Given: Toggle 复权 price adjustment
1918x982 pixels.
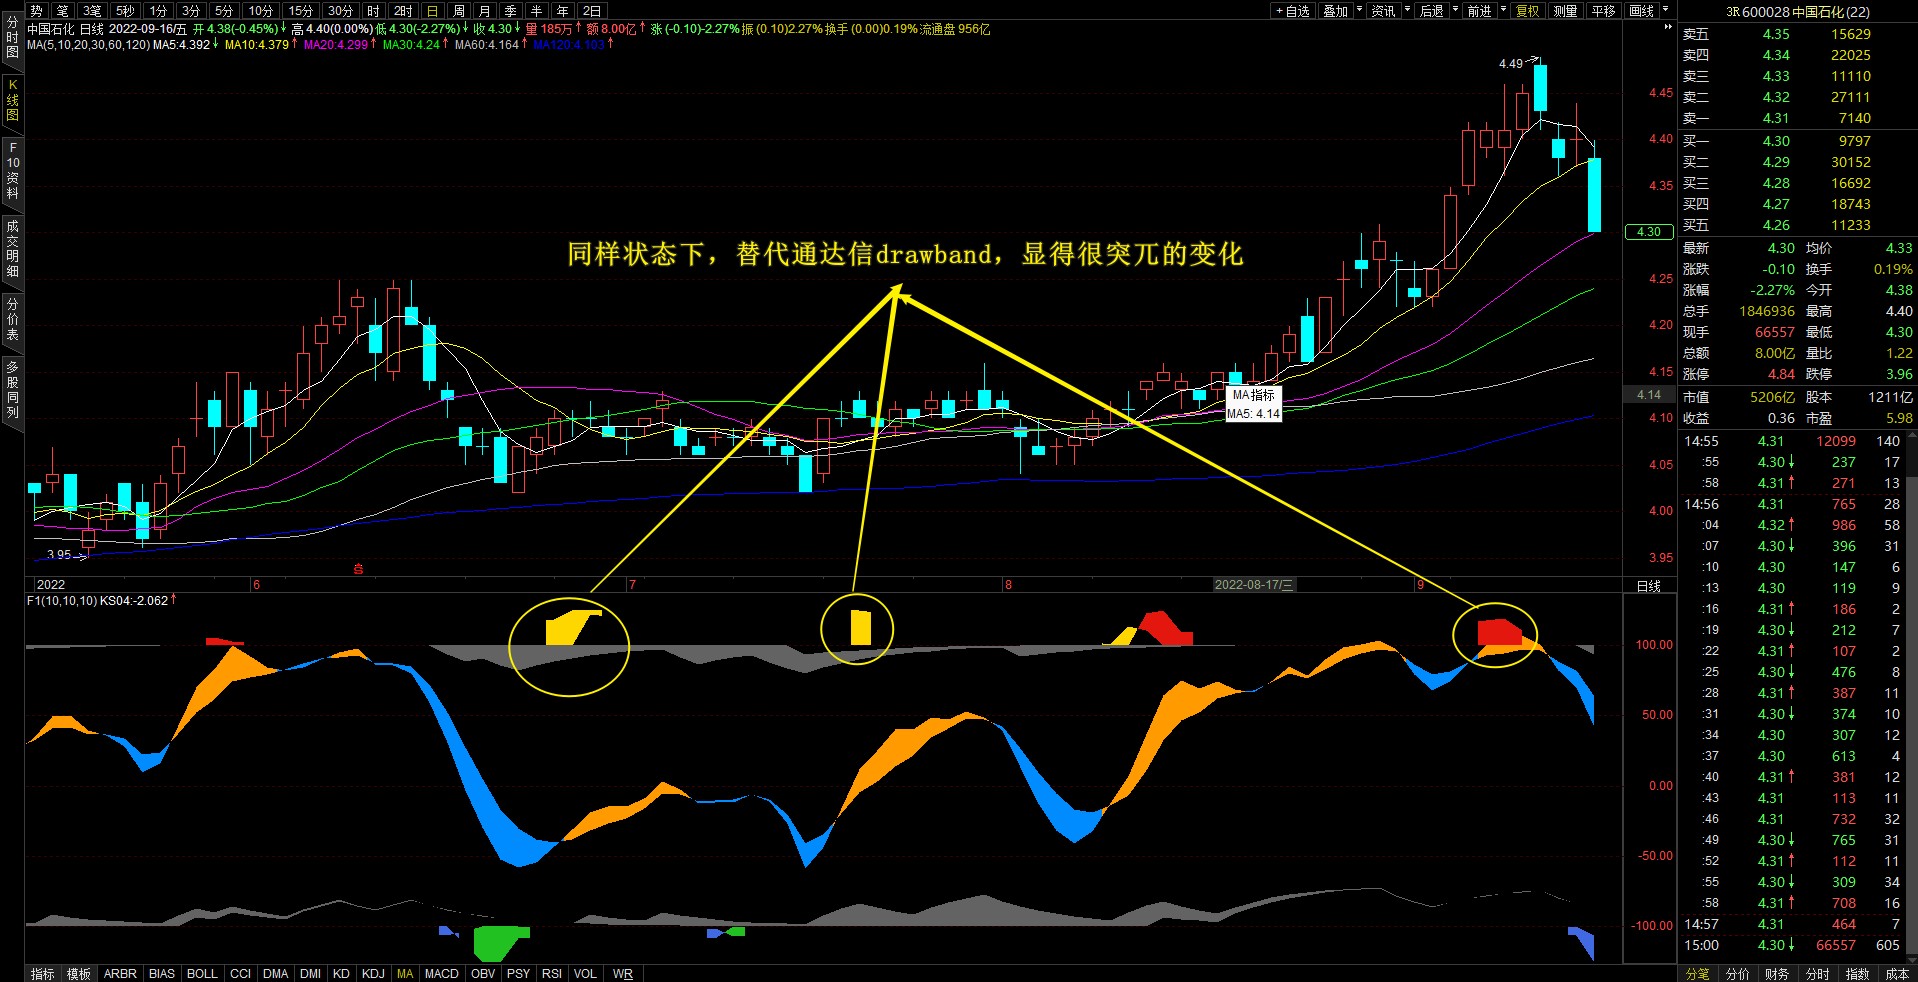Looking at the screenshot, I should pyautogui.click(x=1528, y=11).
